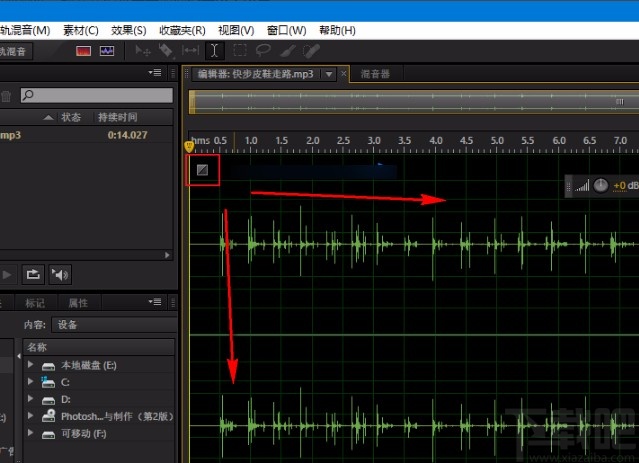The image size is (639, 463).
Task: Click the 编辑器: 快步皮鞋走路.mp3 tab
Action: click(x=256, y=74)
